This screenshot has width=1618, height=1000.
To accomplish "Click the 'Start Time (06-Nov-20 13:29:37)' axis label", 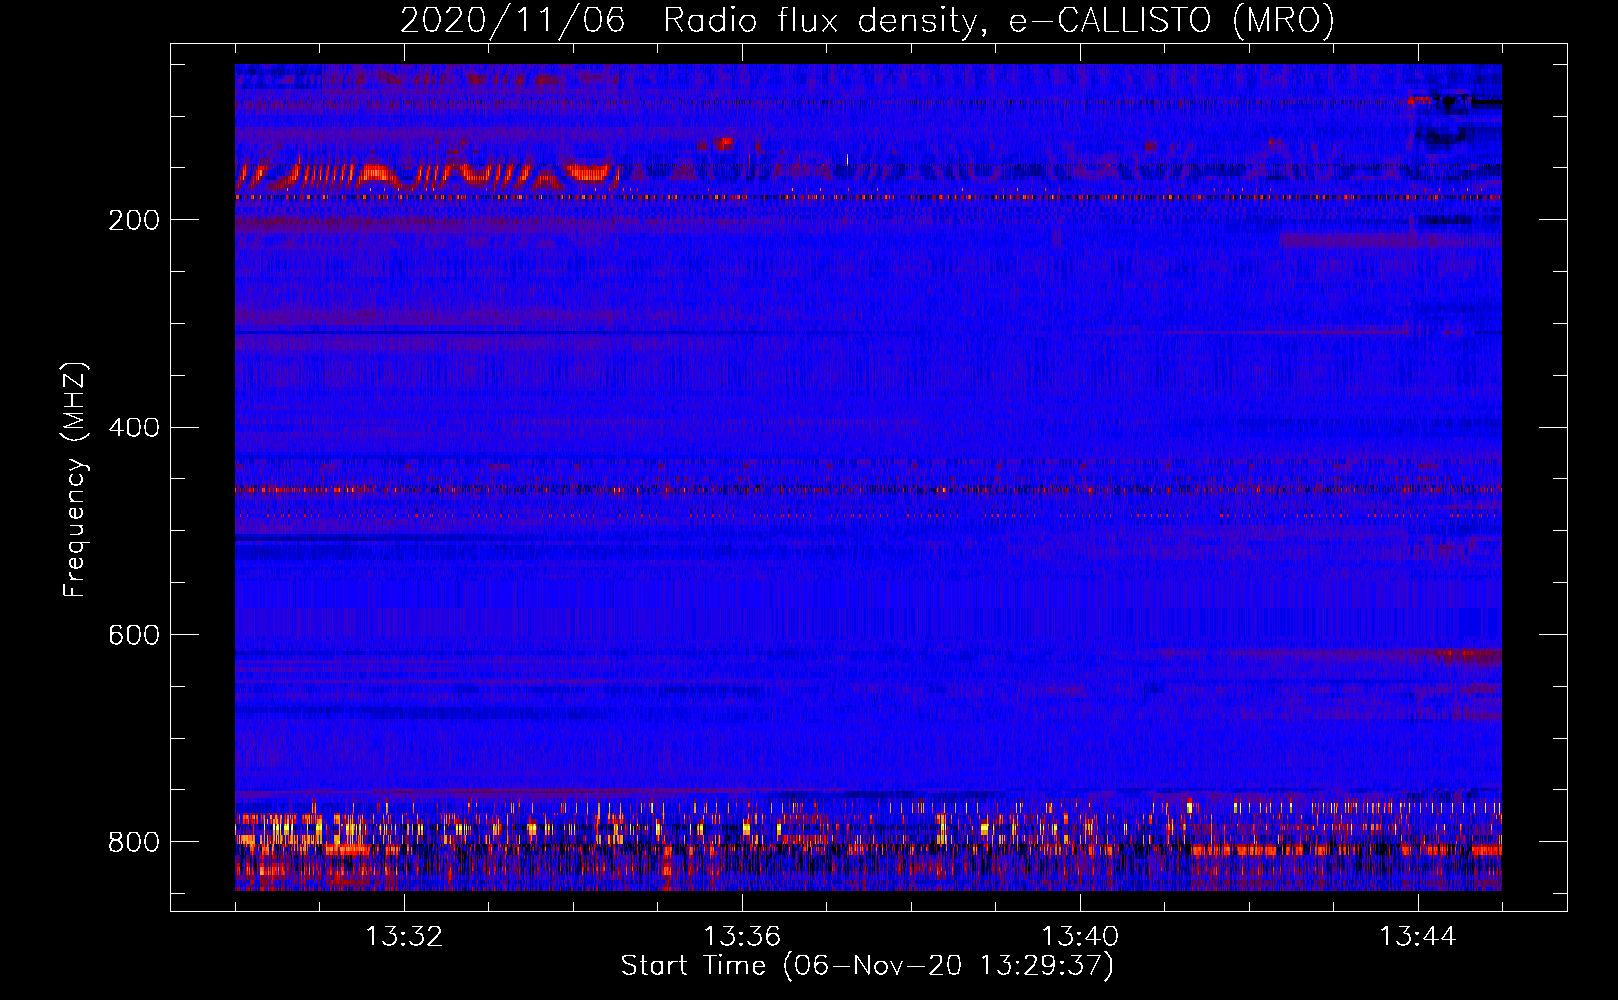I will (867, 965).
